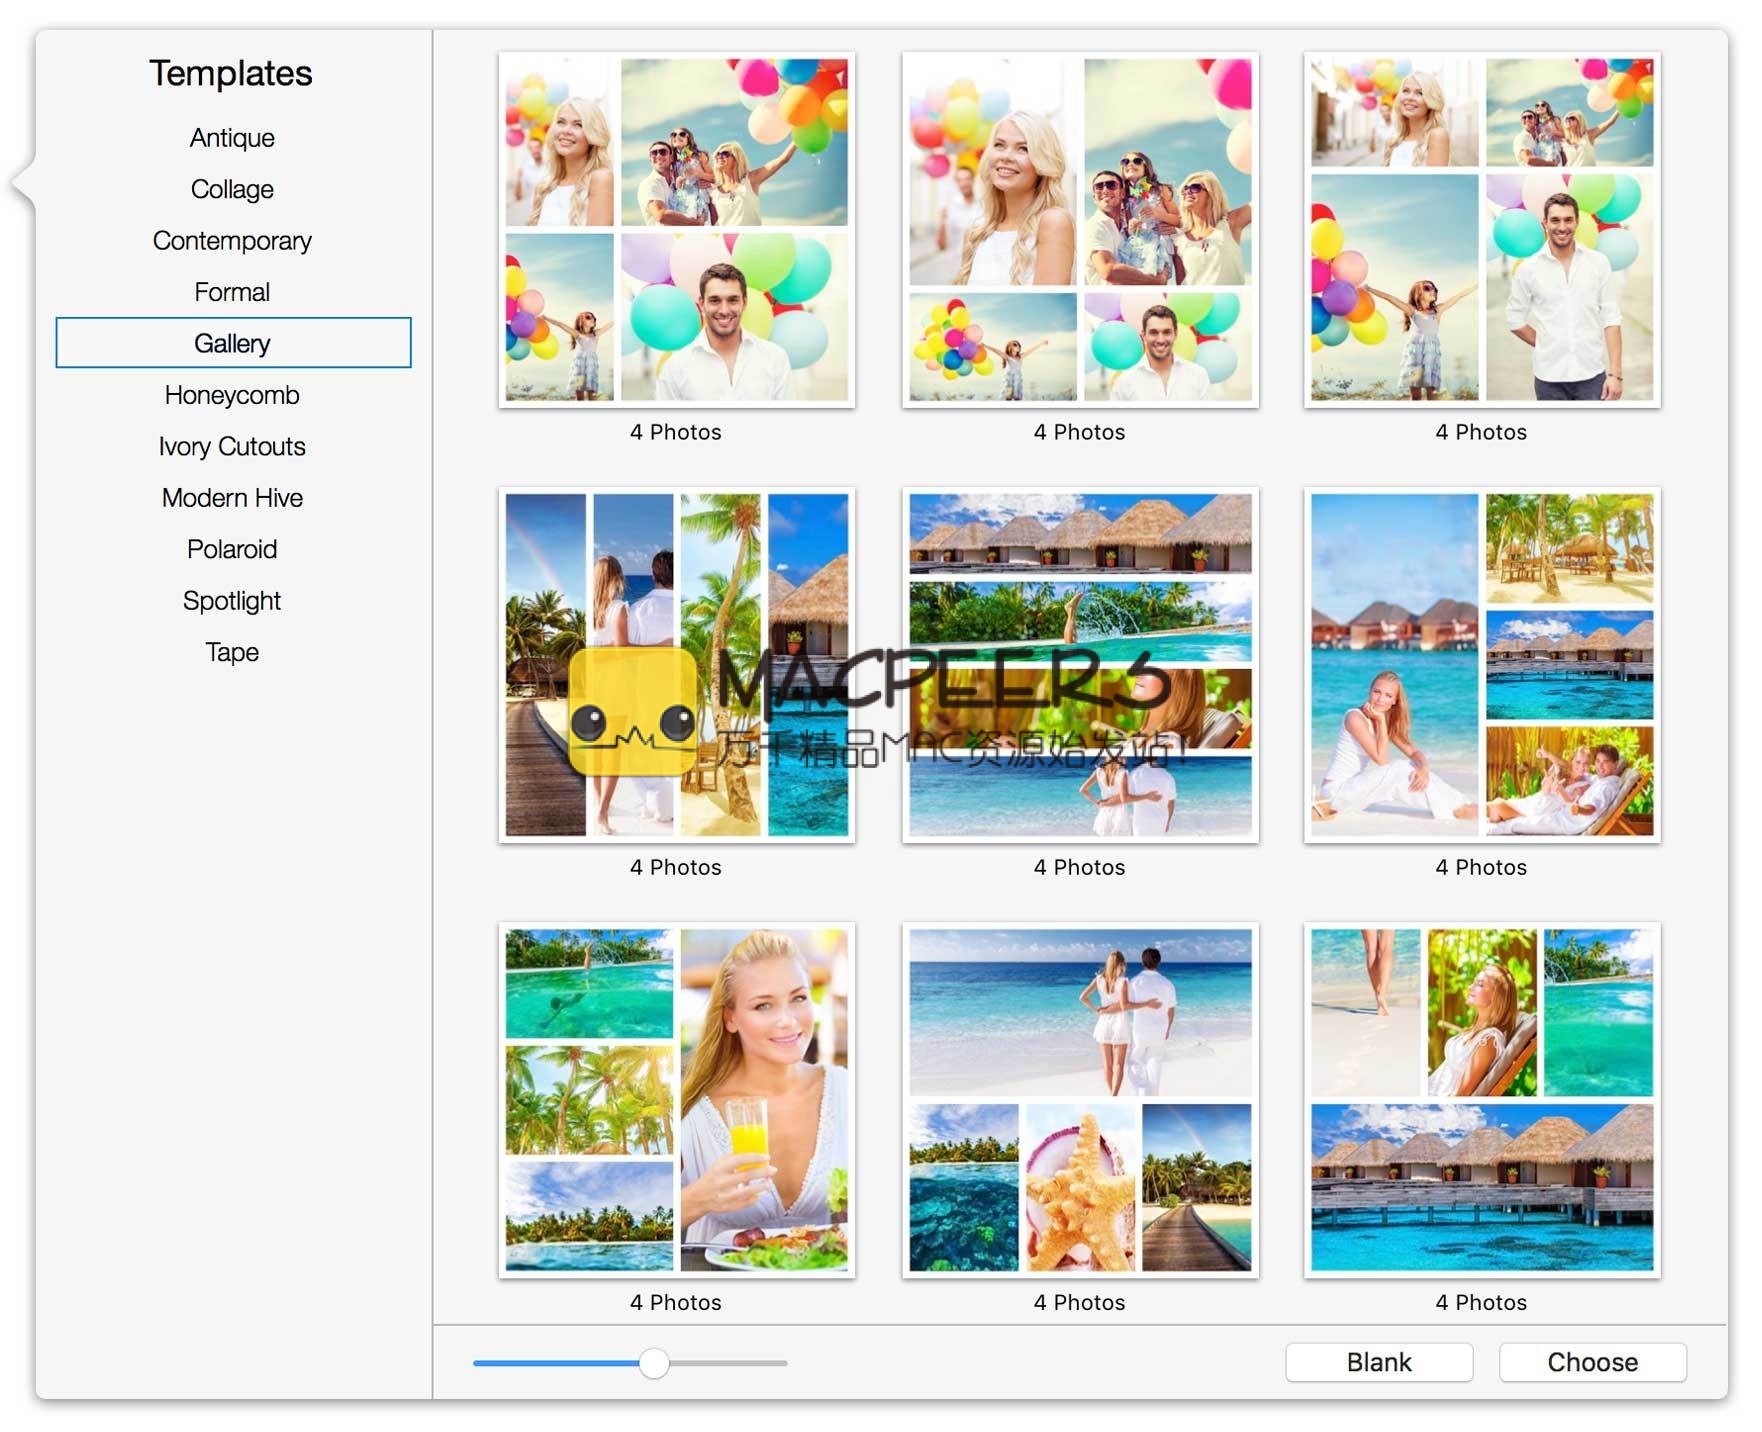Click the Blank button

1378,1362
